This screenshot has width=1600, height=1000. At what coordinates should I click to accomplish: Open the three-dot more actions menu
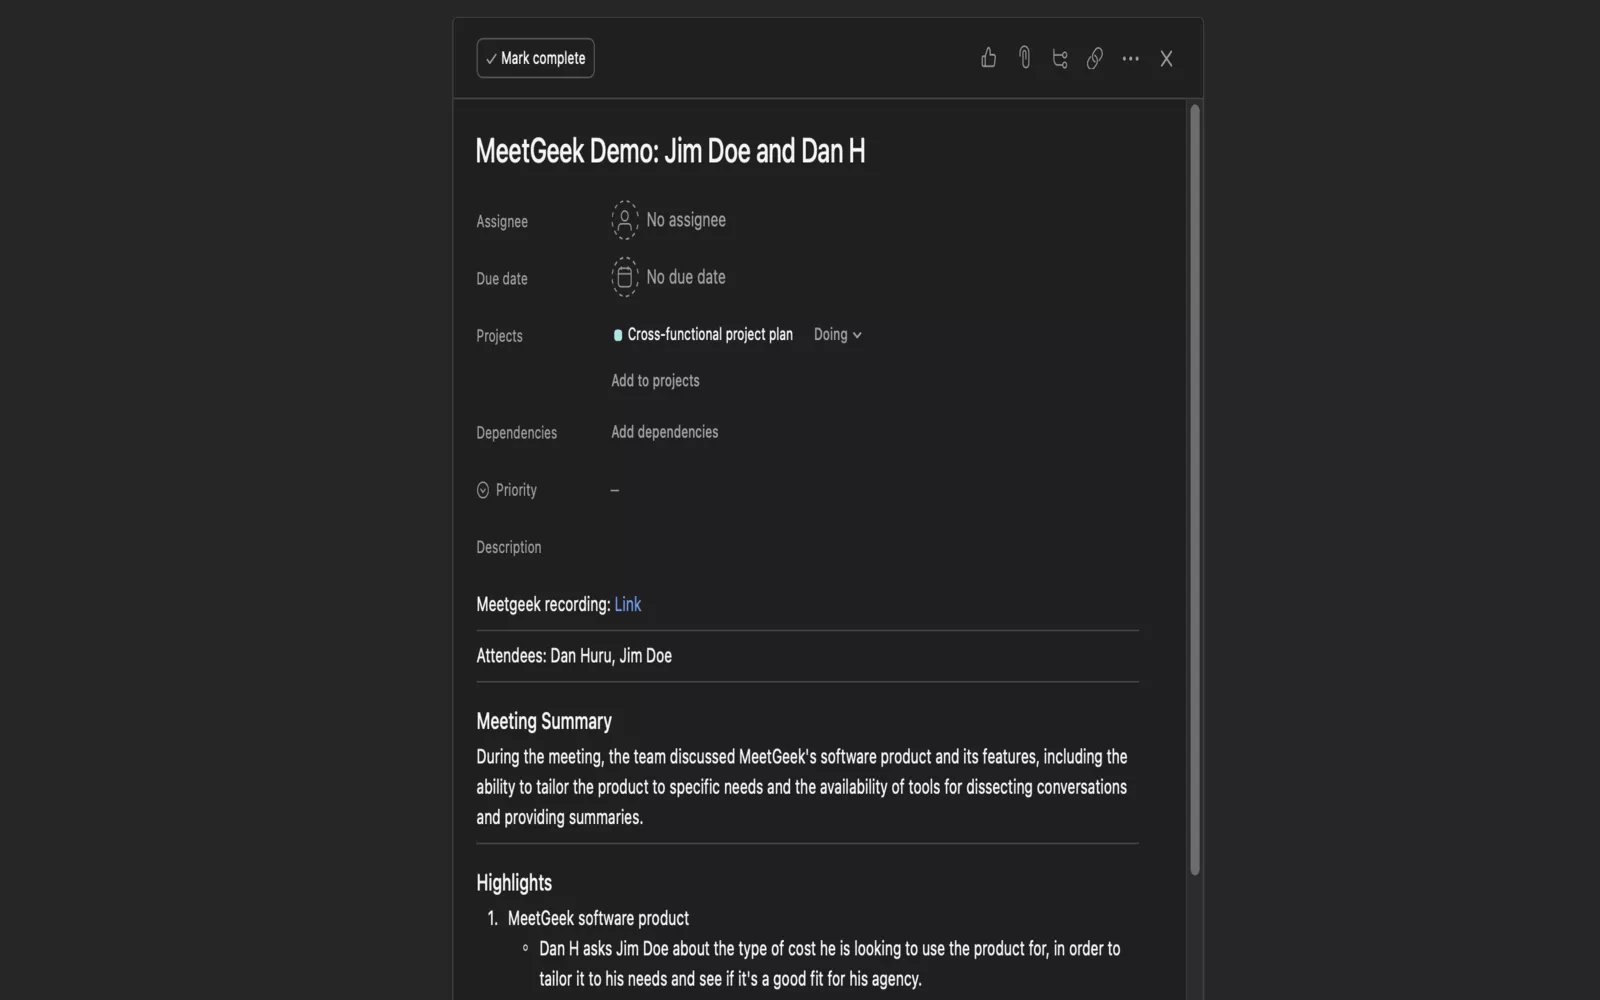tap(1130, 59)
